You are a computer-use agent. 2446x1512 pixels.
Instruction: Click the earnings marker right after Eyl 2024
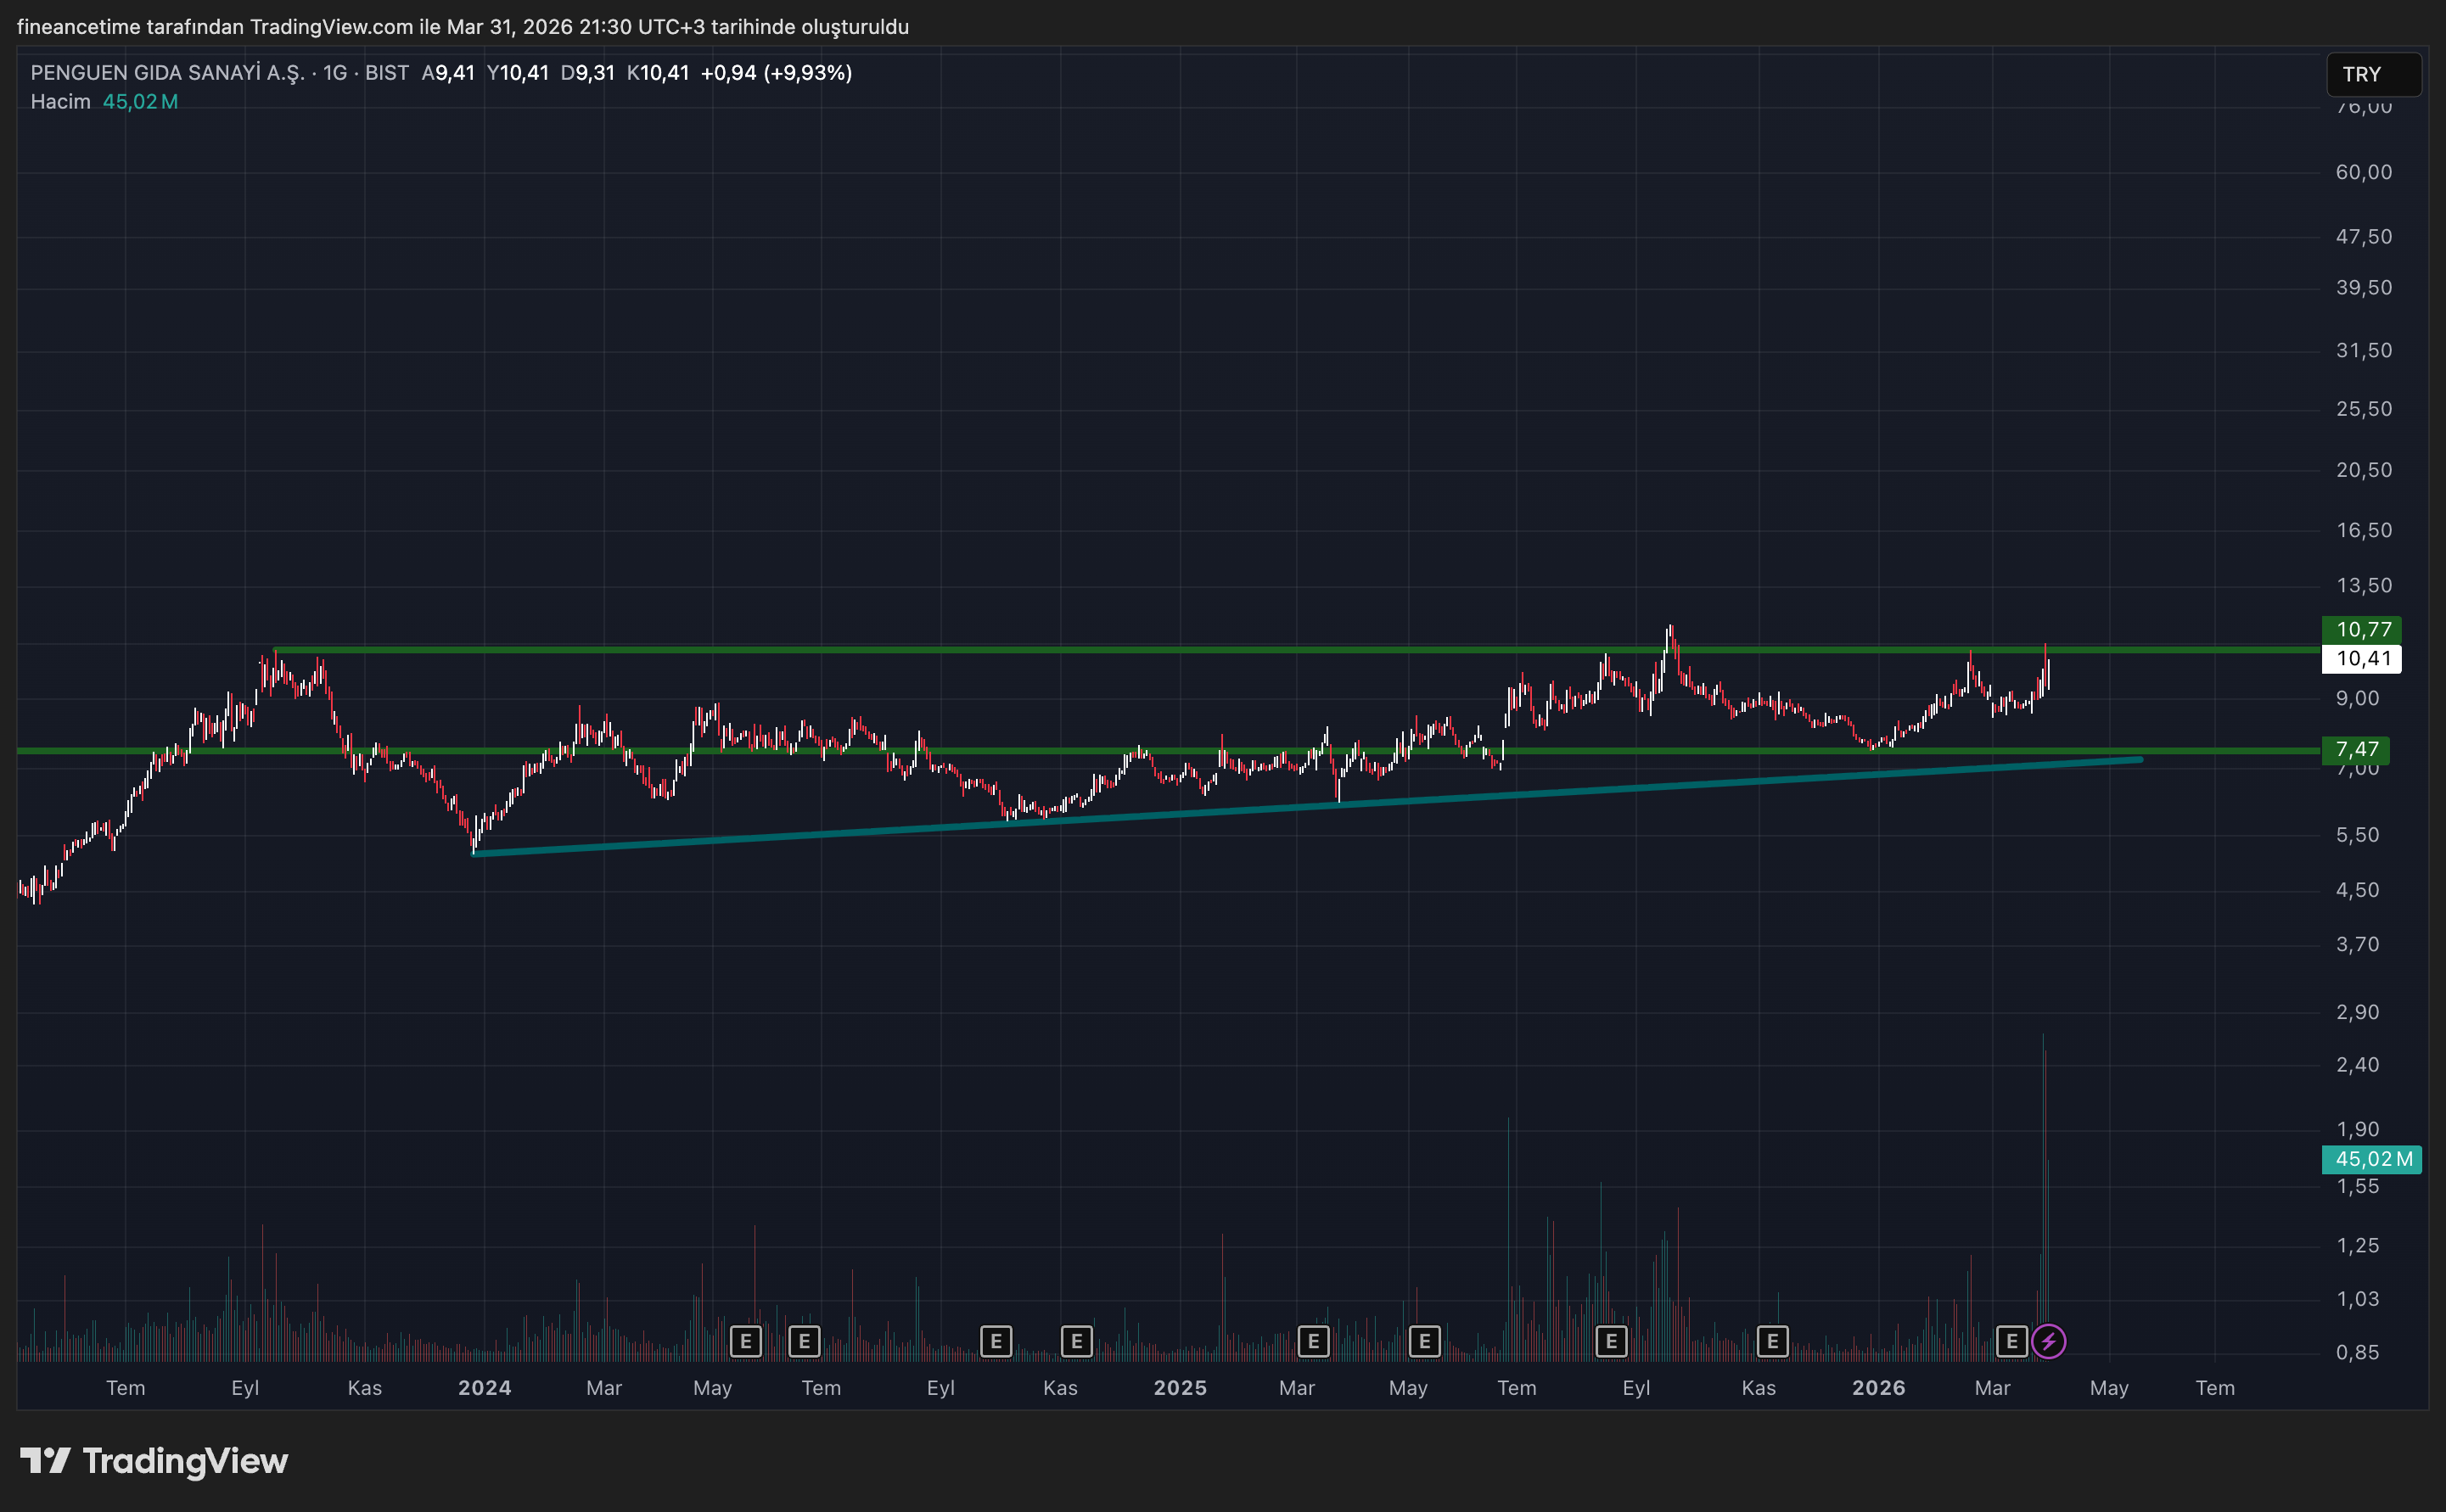pos(995,1341)
